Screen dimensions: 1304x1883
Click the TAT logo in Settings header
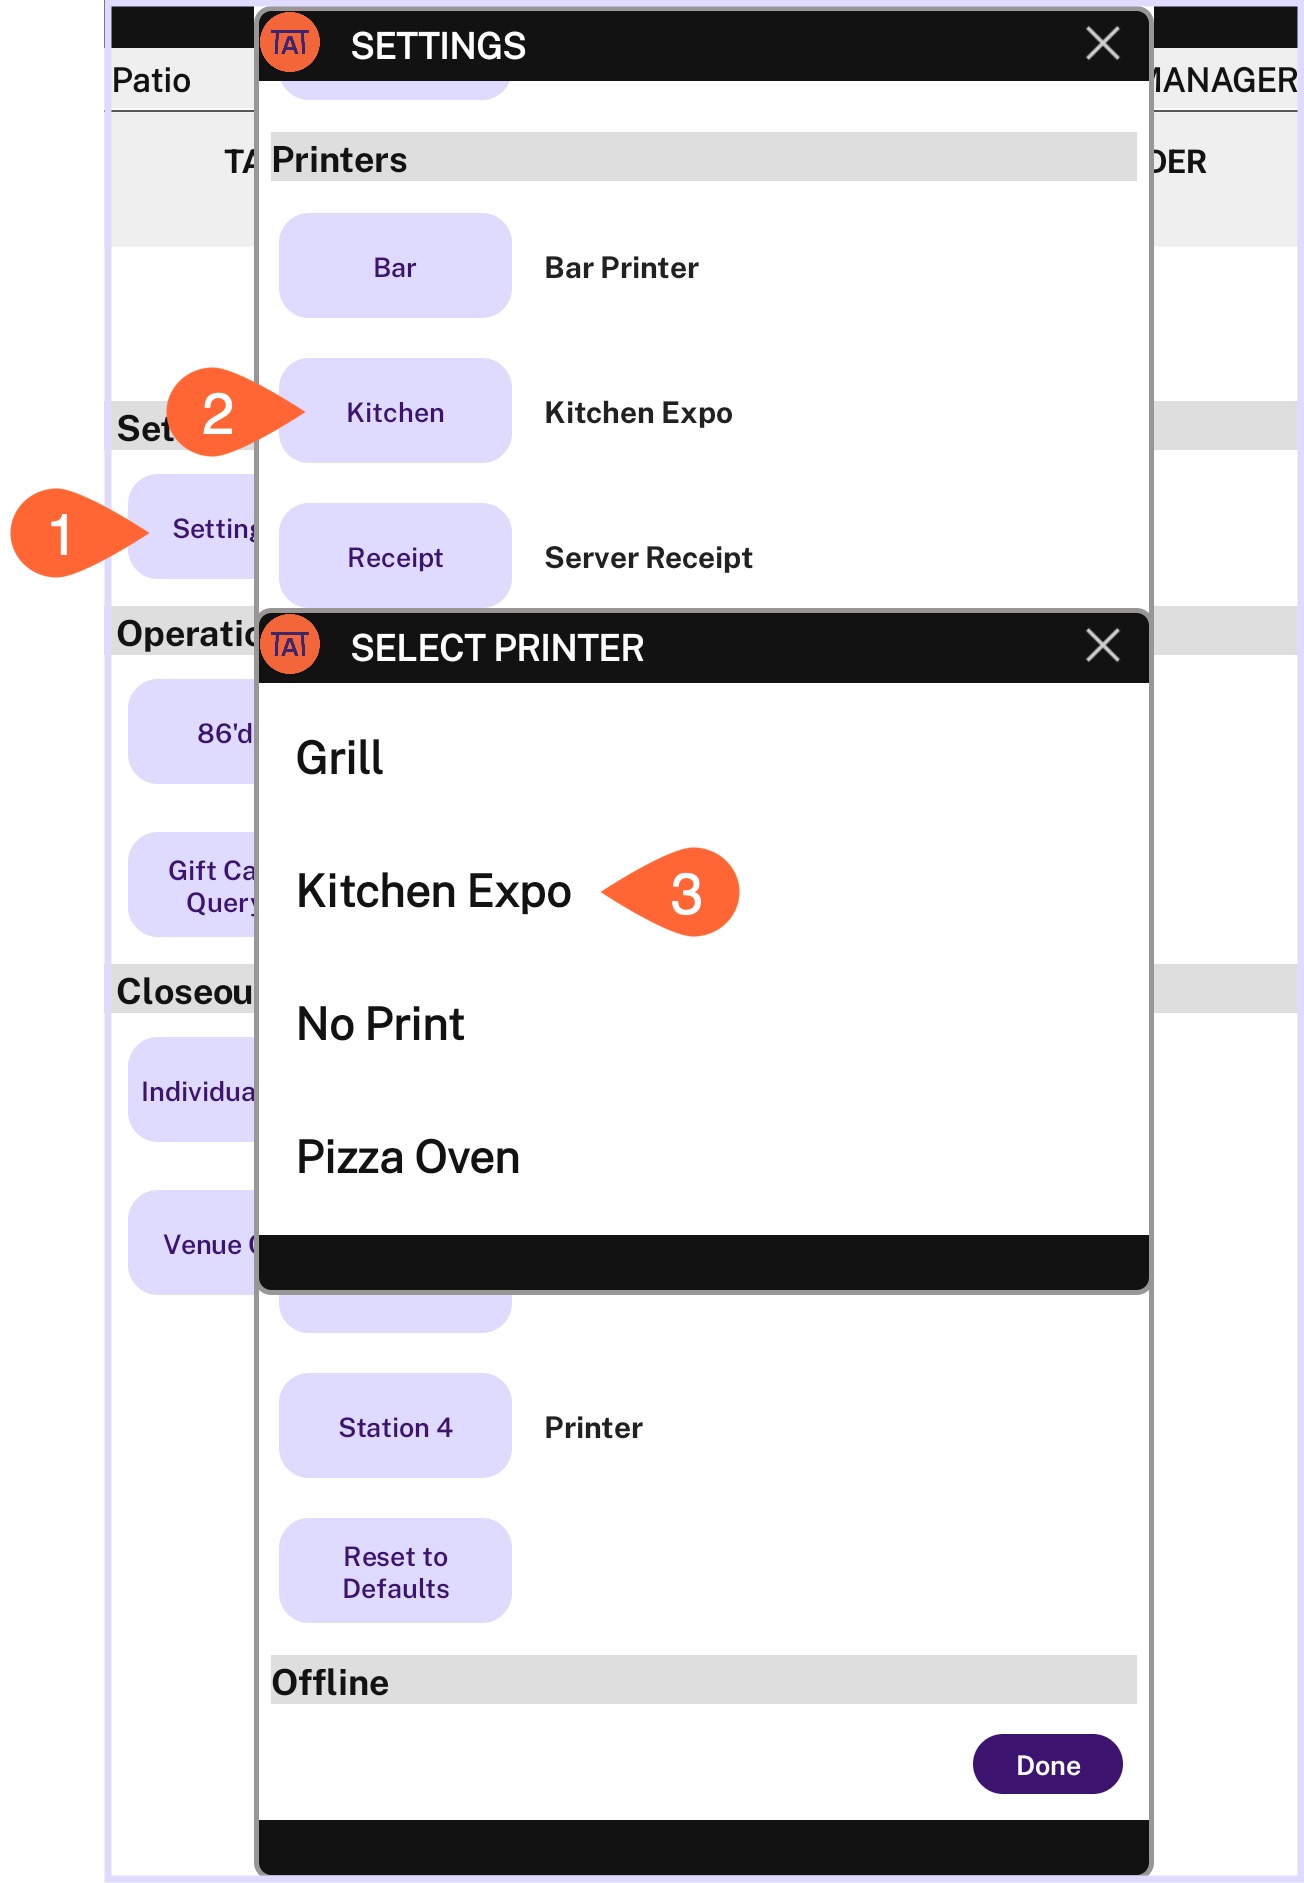coord(290,44)
